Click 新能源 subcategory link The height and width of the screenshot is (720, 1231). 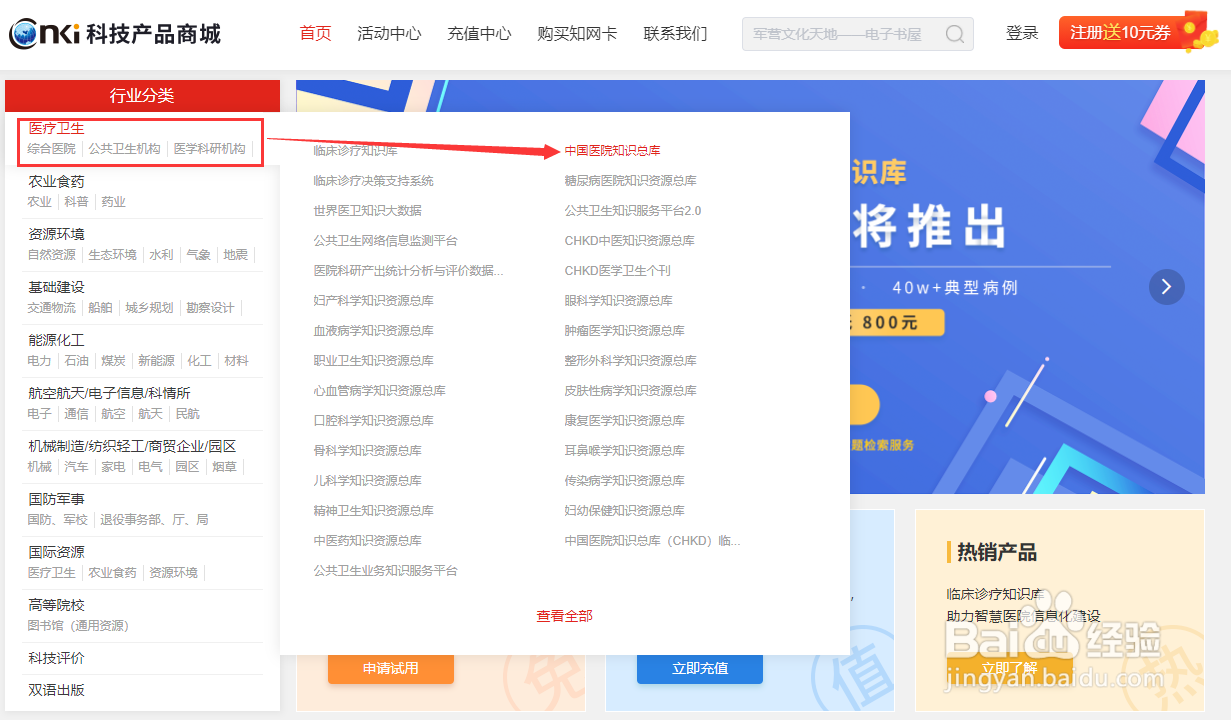tap(156, 360)
